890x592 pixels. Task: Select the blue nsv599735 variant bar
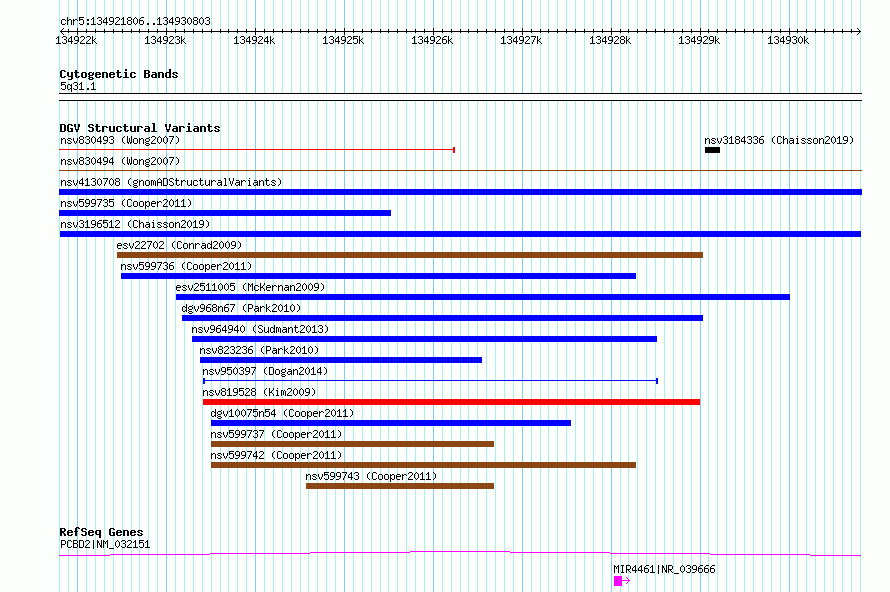click(x=225, y=213)
